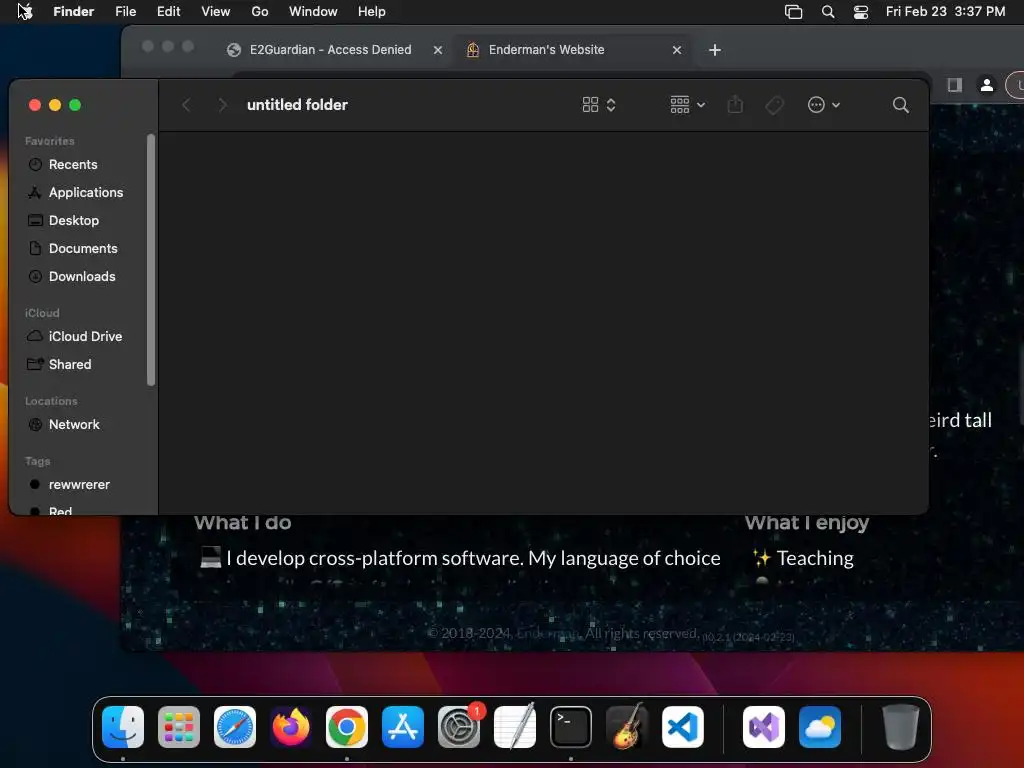Open the Finder view mode switcher
The height and width of the screenshot is (768, 1024).
pyautogui.click(x=599, y=105)
